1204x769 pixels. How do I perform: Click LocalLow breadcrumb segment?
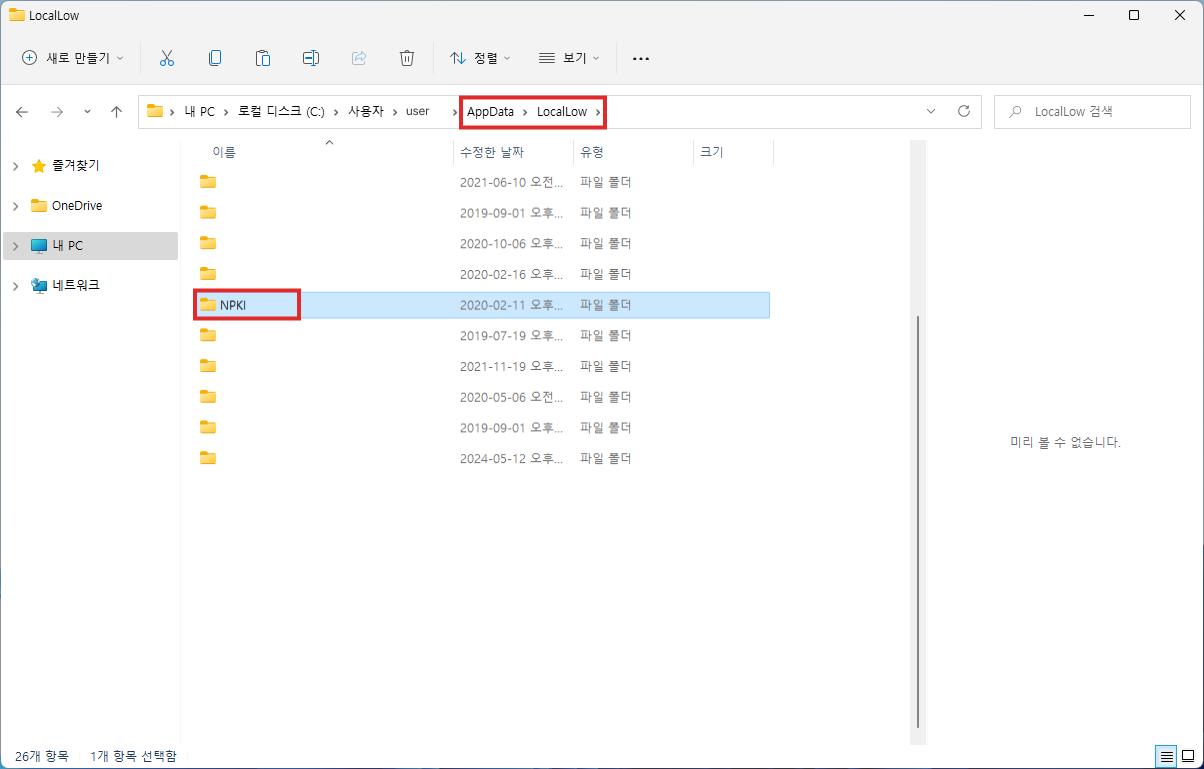(562, 111)
